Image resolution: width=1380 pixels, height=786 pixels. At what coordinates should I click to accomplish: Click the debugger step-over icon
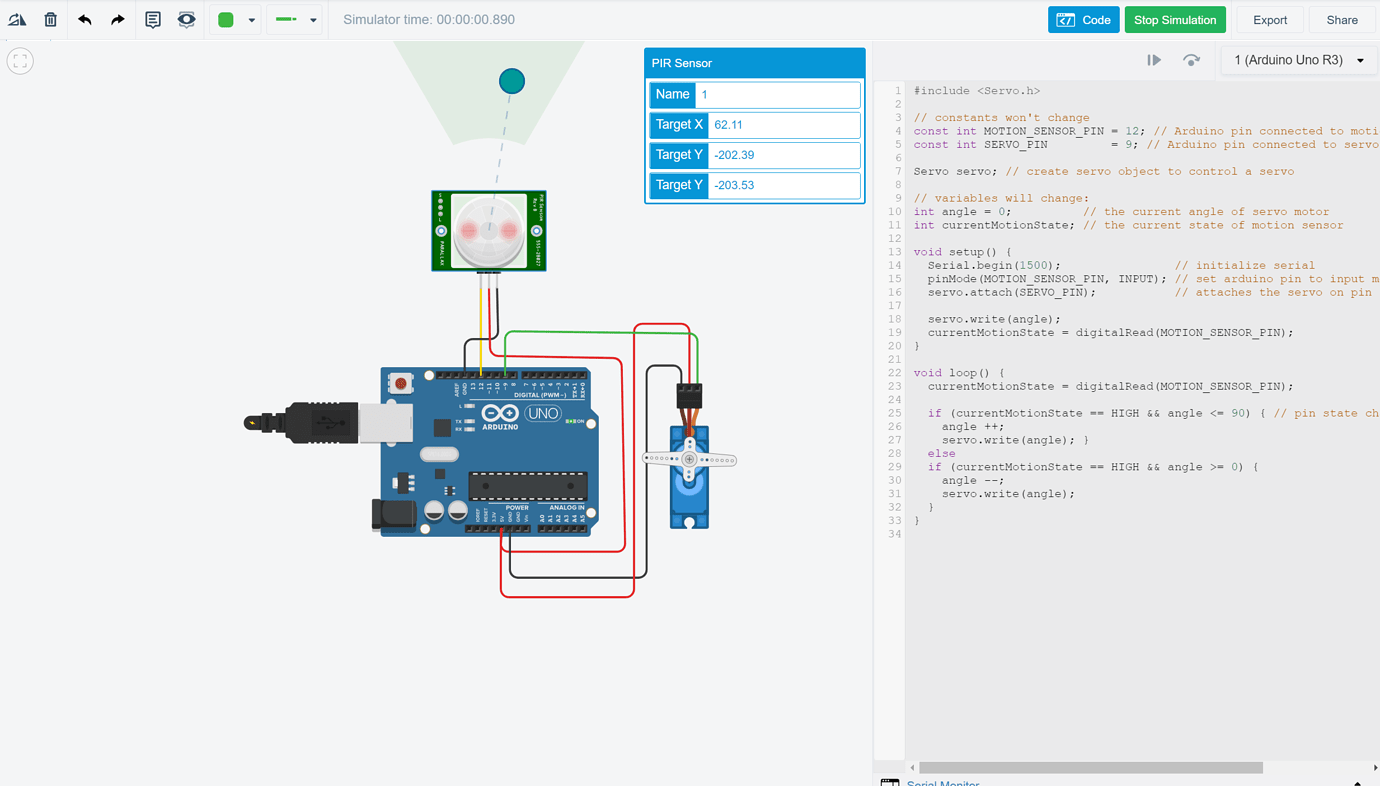point(1191,60)
